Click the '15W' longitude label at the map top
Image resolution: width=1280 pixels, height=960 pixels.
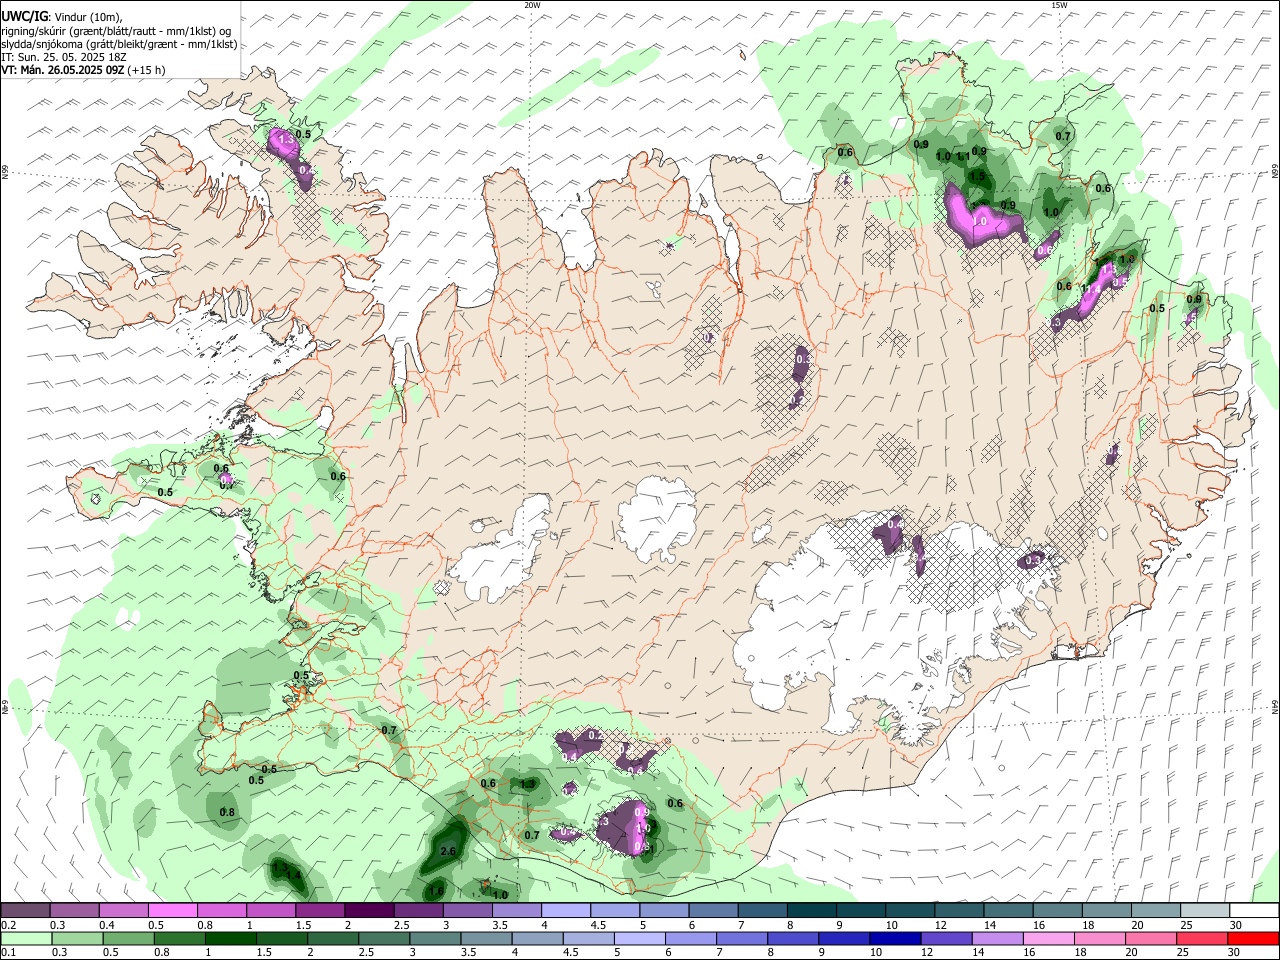[x=1059, y=5]
